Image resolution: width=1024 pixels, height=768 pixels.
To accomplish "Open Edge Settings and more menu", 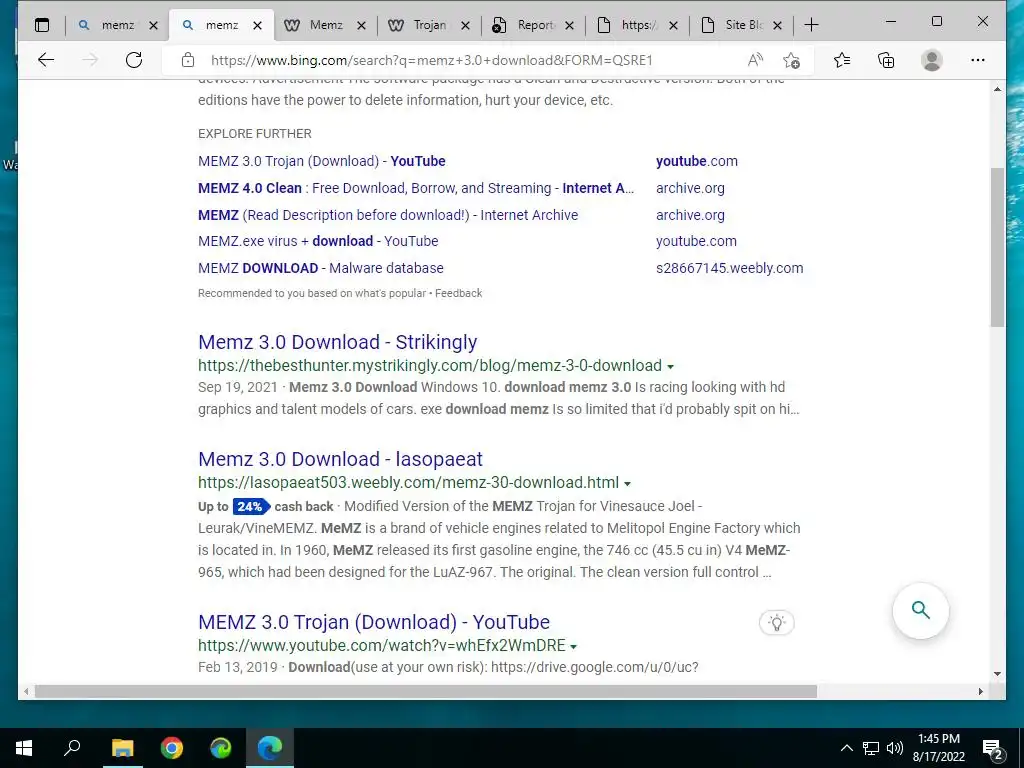I will pos(978,60).
